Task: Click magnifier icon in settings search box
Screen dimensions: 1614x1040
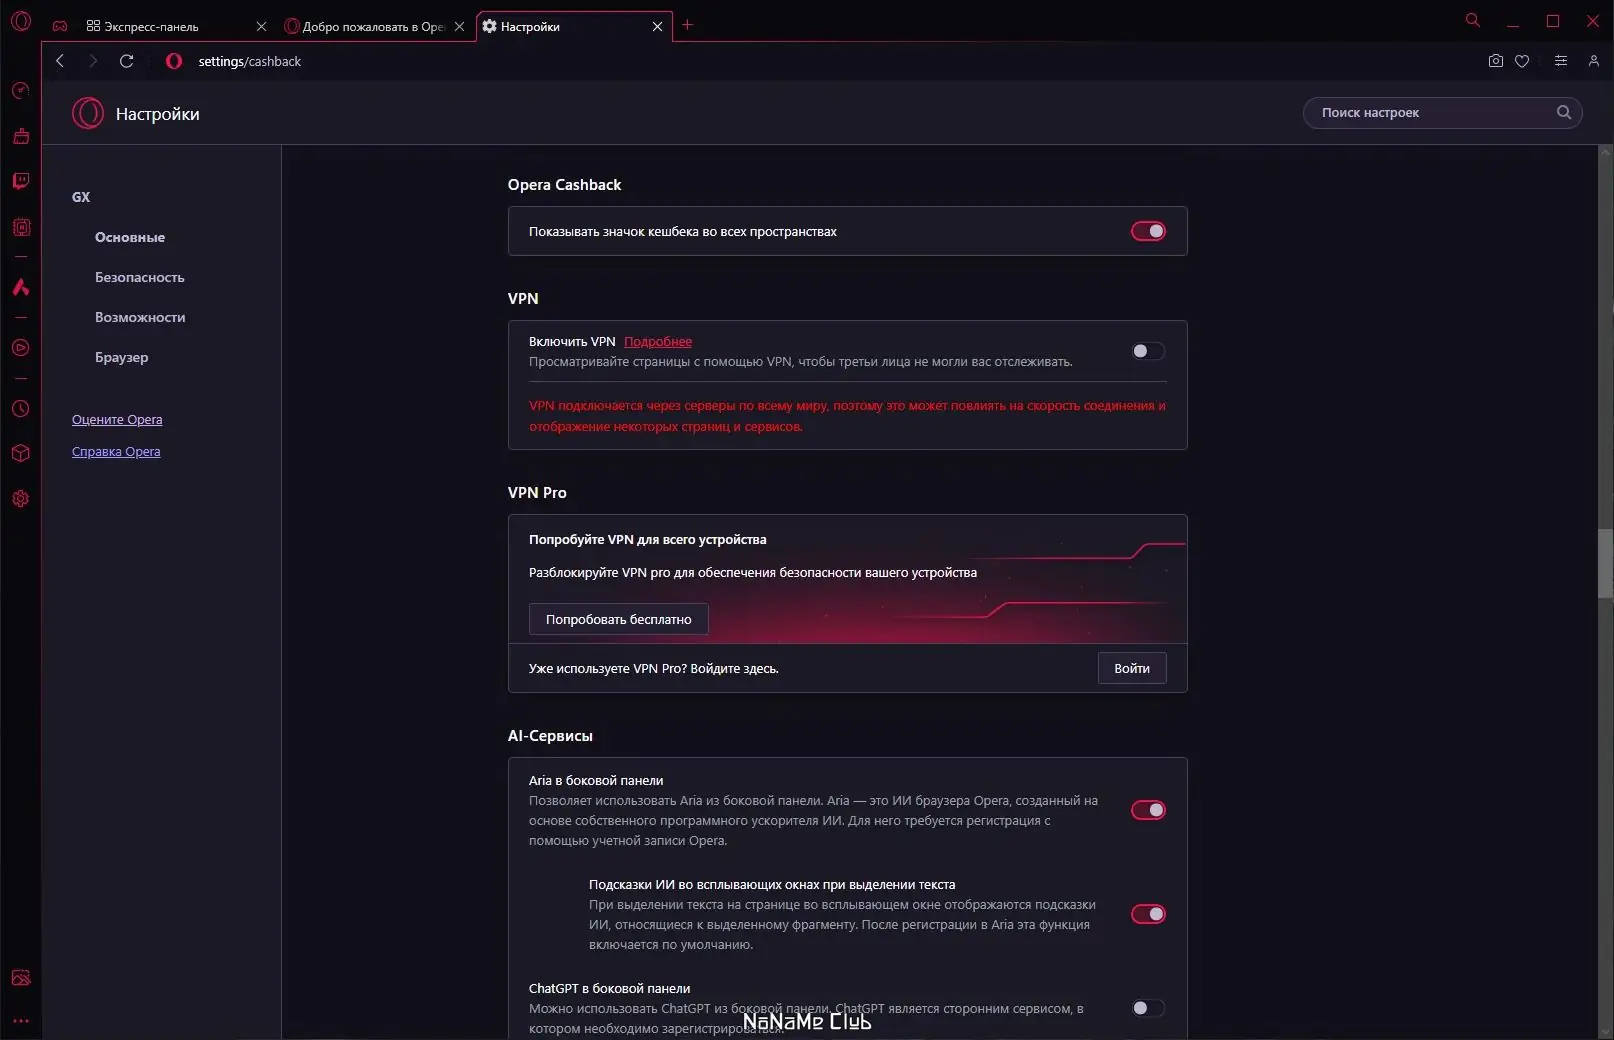Action: click(x=1564, y=112)
